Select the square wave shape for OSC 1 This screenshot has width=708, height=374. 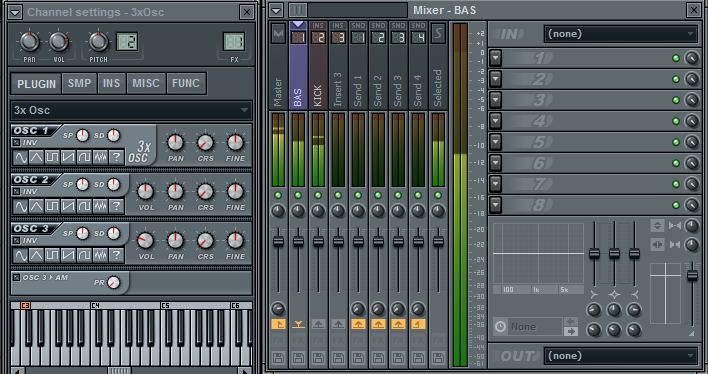coord(52,157)
